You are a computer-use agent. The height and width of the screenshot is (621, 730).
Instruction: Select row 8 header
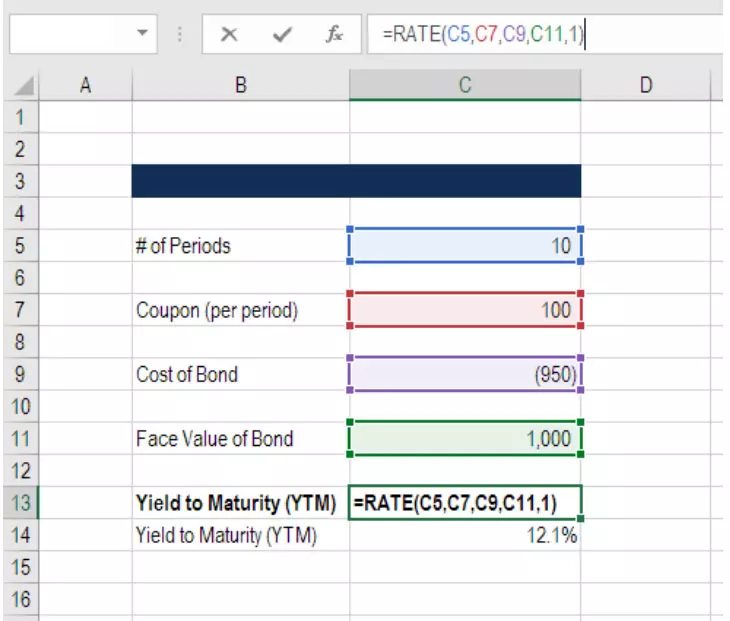(20, 342)
